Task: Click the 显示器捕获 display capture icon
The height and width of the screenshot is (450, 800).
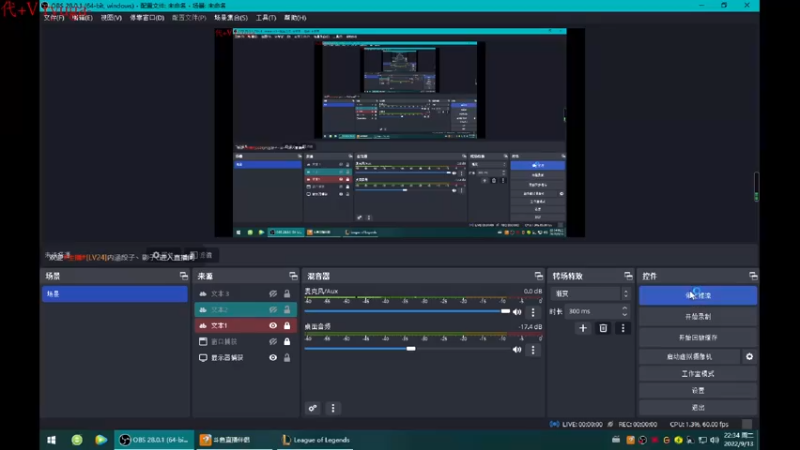Action: 203,358
